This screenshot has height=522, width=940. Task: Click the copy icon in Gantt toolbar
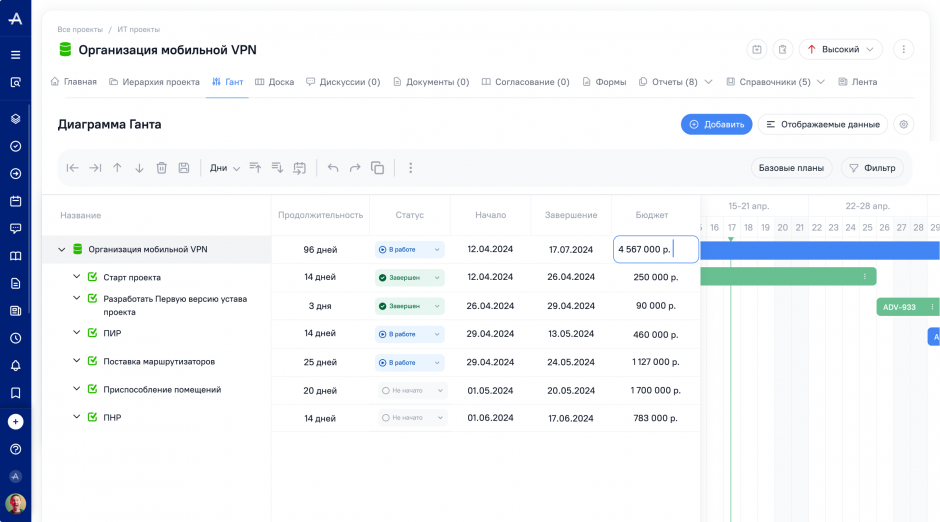pos(377,168)
